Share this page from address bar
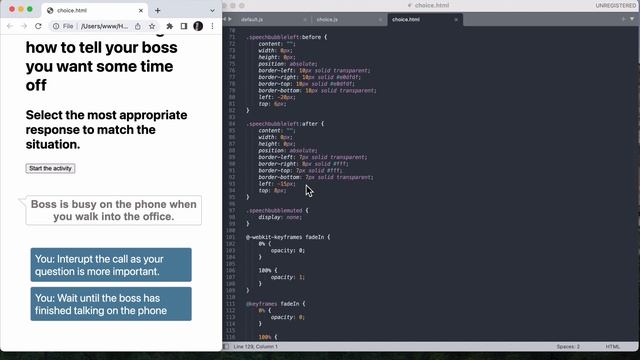Image resolution: width=640 pixels, height=360 pixels. click(x=138, y=26)
